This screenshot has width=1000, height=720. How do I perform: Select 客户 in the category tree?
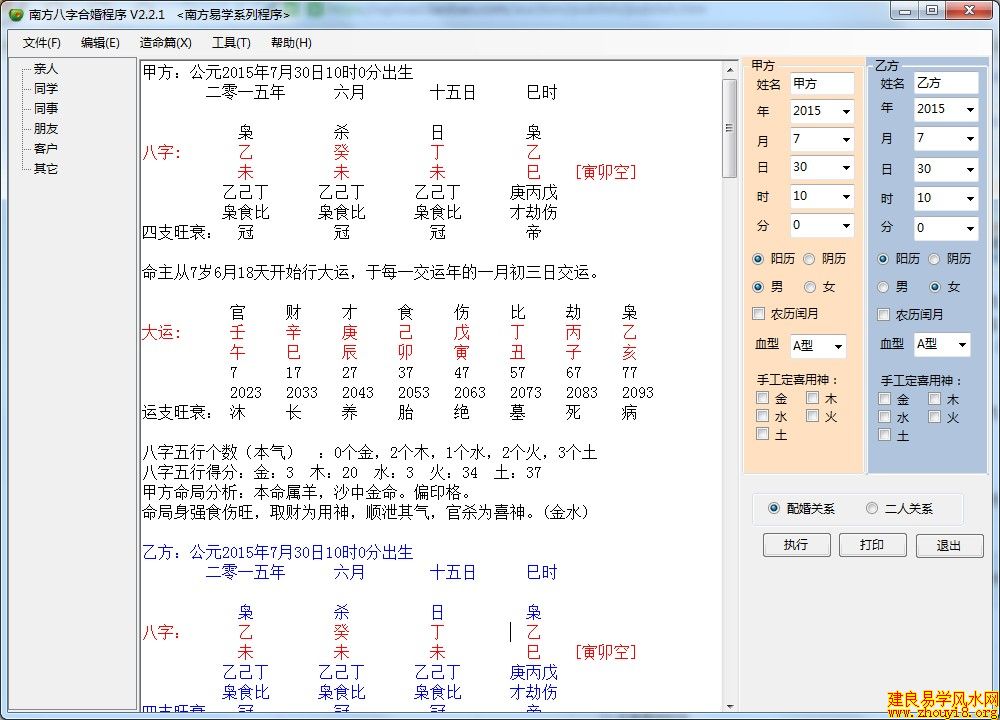[x=45, y=149]
